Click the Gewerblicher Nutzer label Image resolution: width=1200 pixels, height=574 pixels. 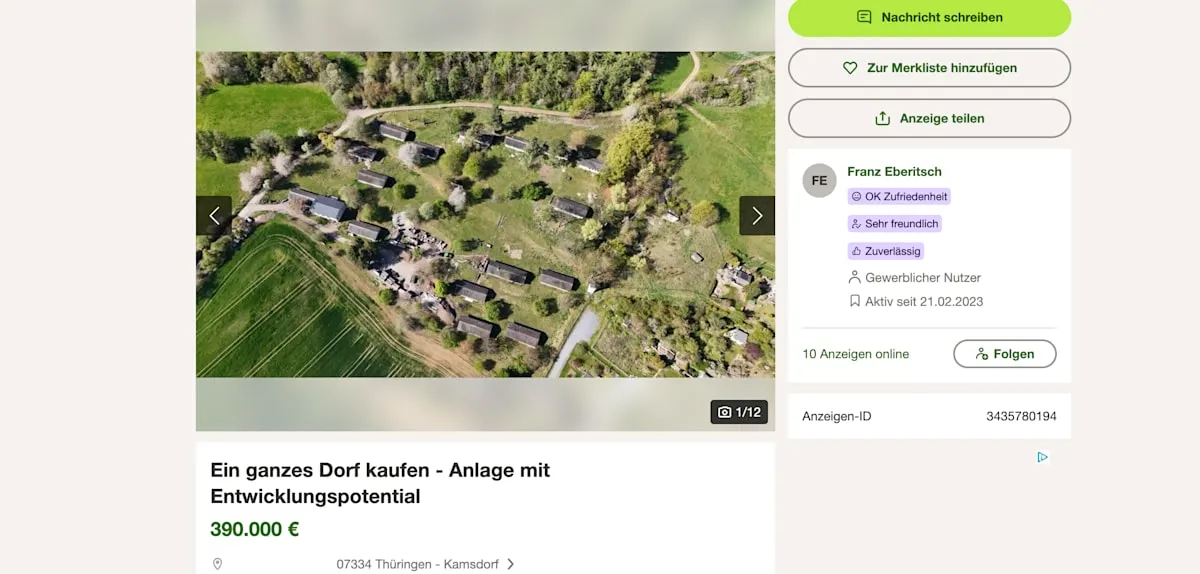(923, 277)
